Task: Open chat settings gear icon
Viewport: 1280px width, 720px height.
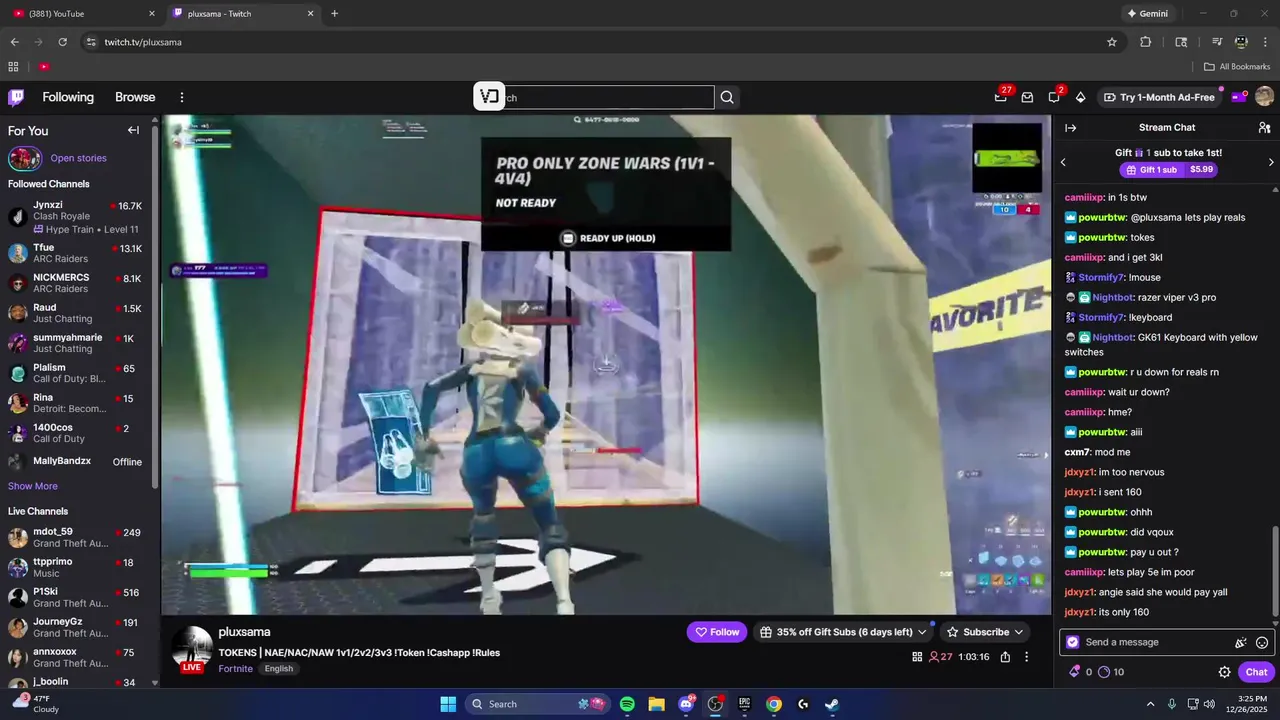Action: 1224,672
